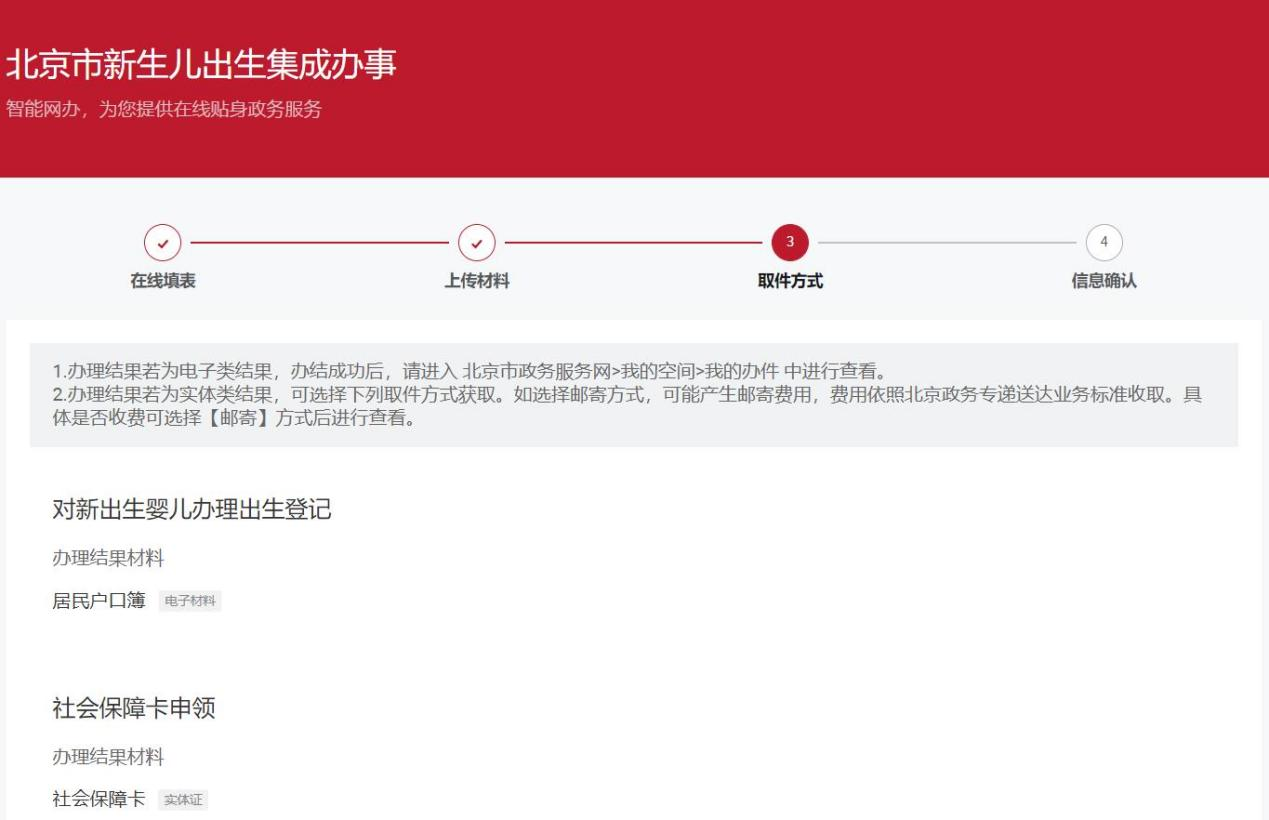Click the second notice line about 实体类结果
The width and height of the screenshot is (1269, 820).
pyautogui.click(x=626, y=394)
